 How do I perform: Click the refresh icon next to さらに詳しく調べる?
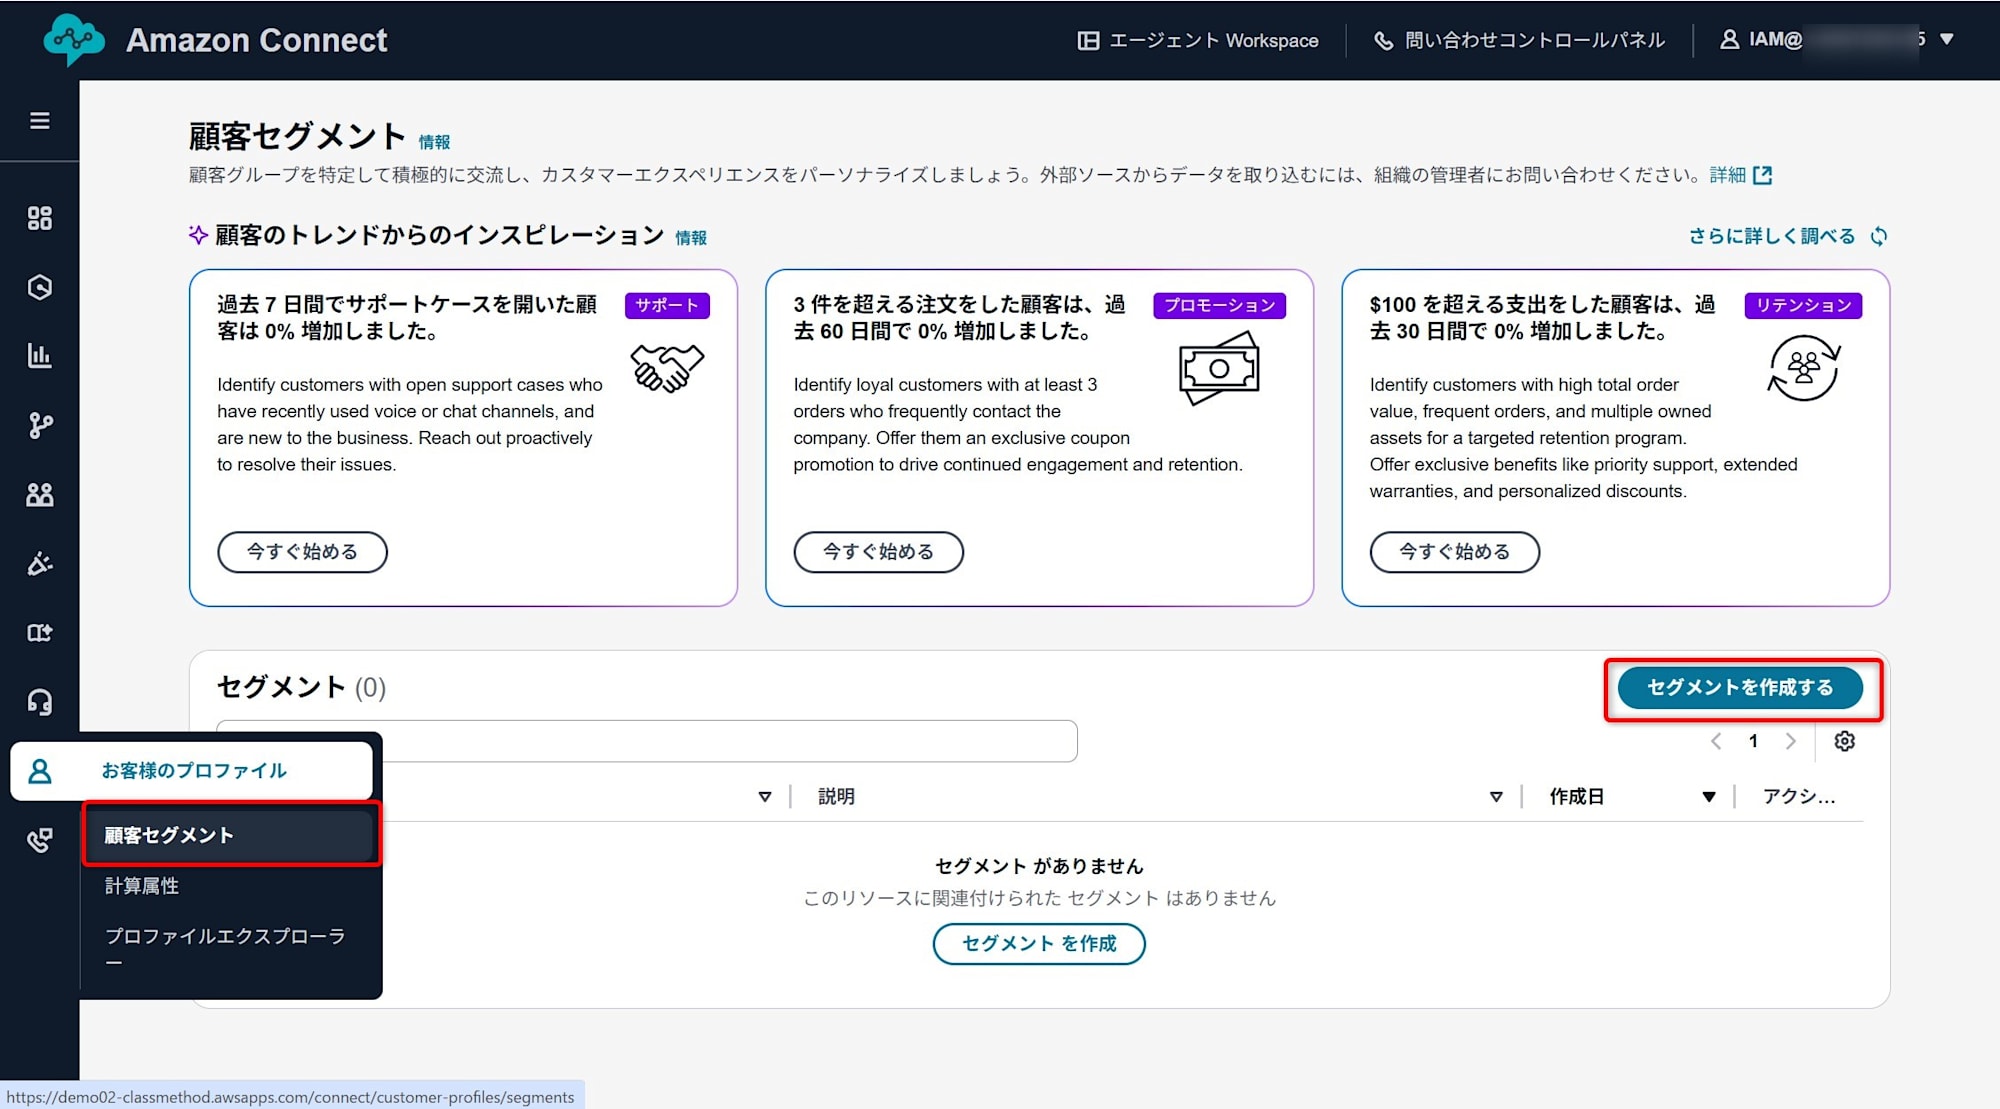pyautogui.click(x=1879, y=237)
